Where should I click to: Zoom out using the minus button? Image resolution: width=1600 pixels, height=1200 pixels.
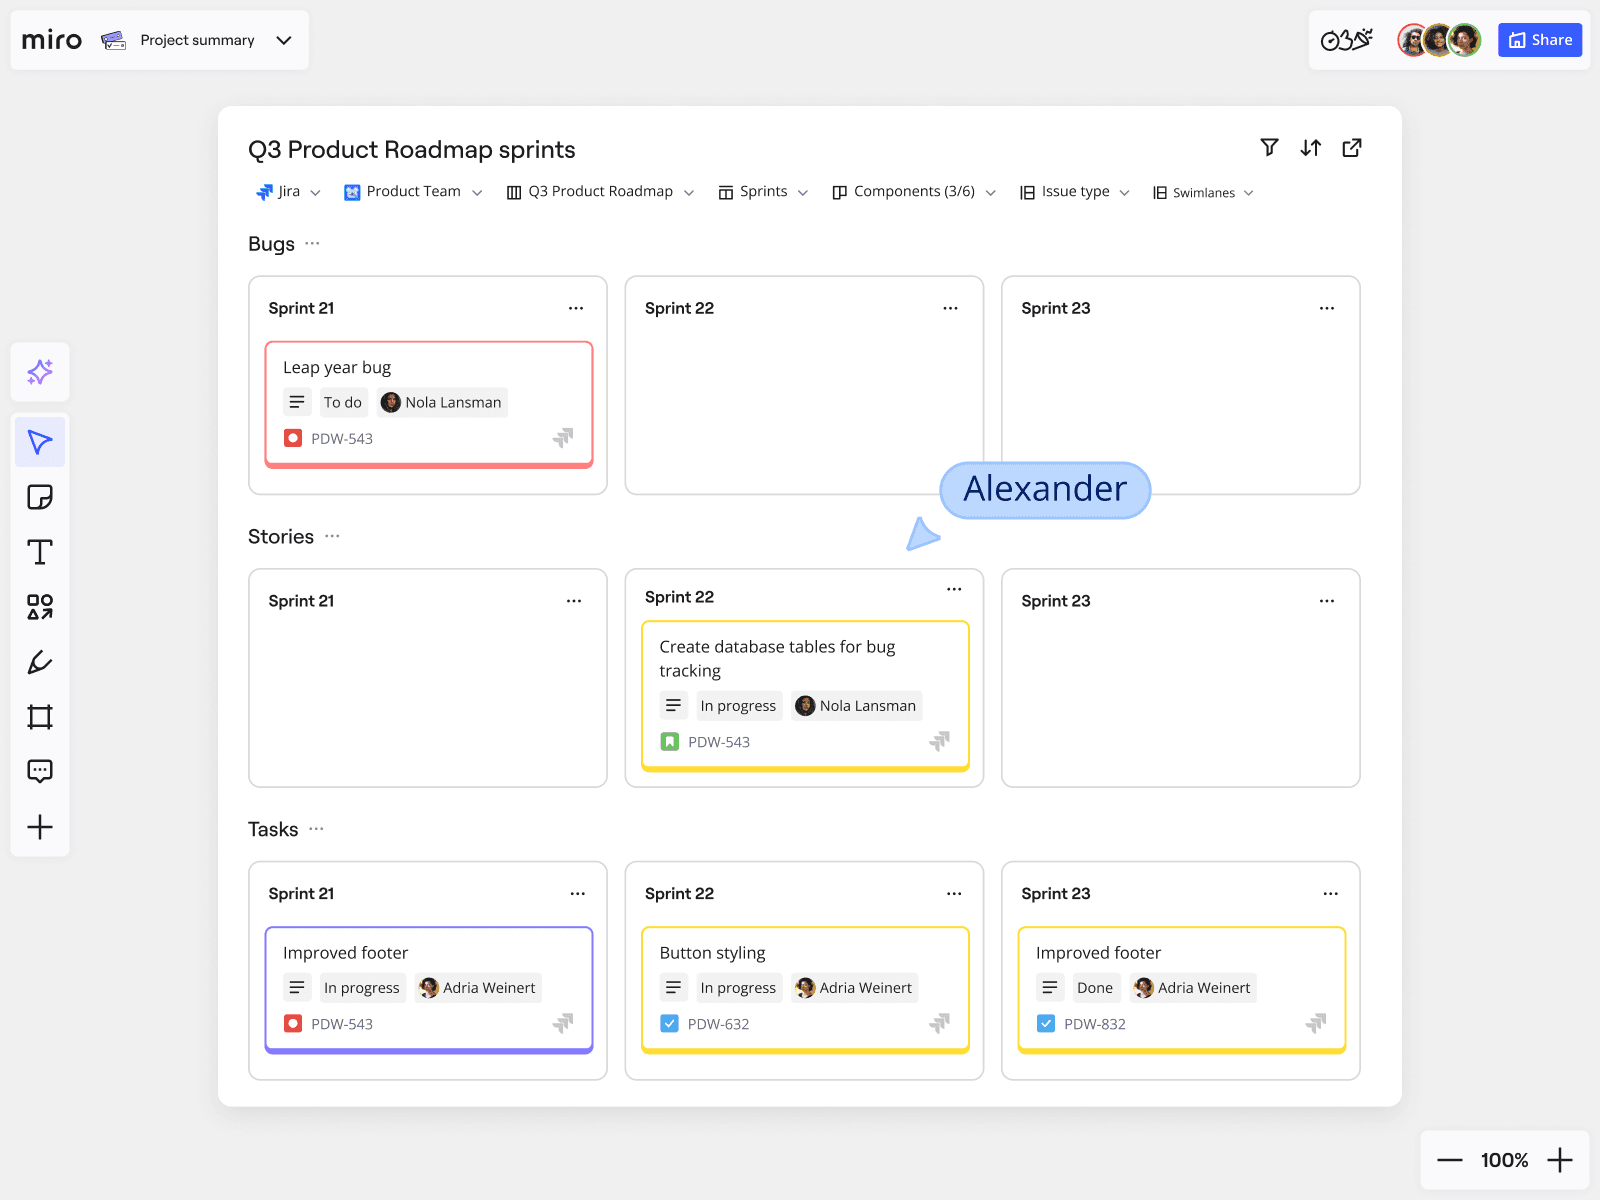tap(1449, 1160)
